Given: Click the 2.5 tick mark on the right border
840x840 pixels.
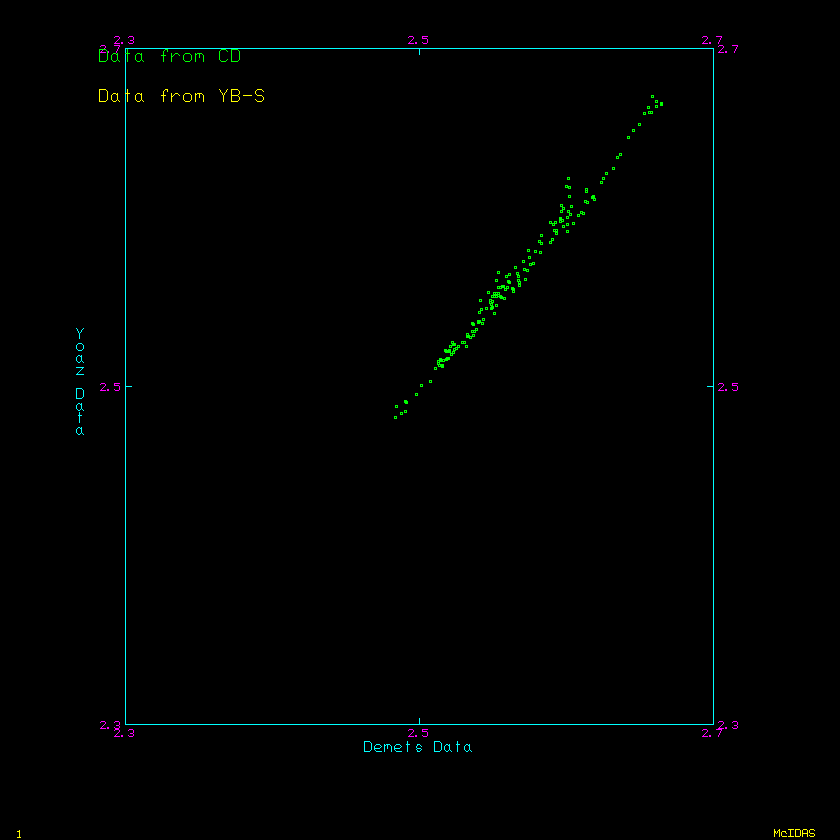Looking at the screenshot, I should (710, 386).
